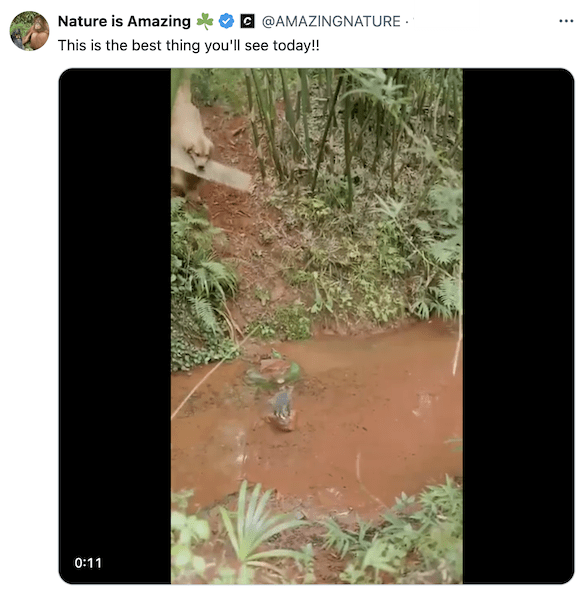Click the tweet text about best thing today
The image size is (579, 592).
pyautogui.click(x=188, y=46)
